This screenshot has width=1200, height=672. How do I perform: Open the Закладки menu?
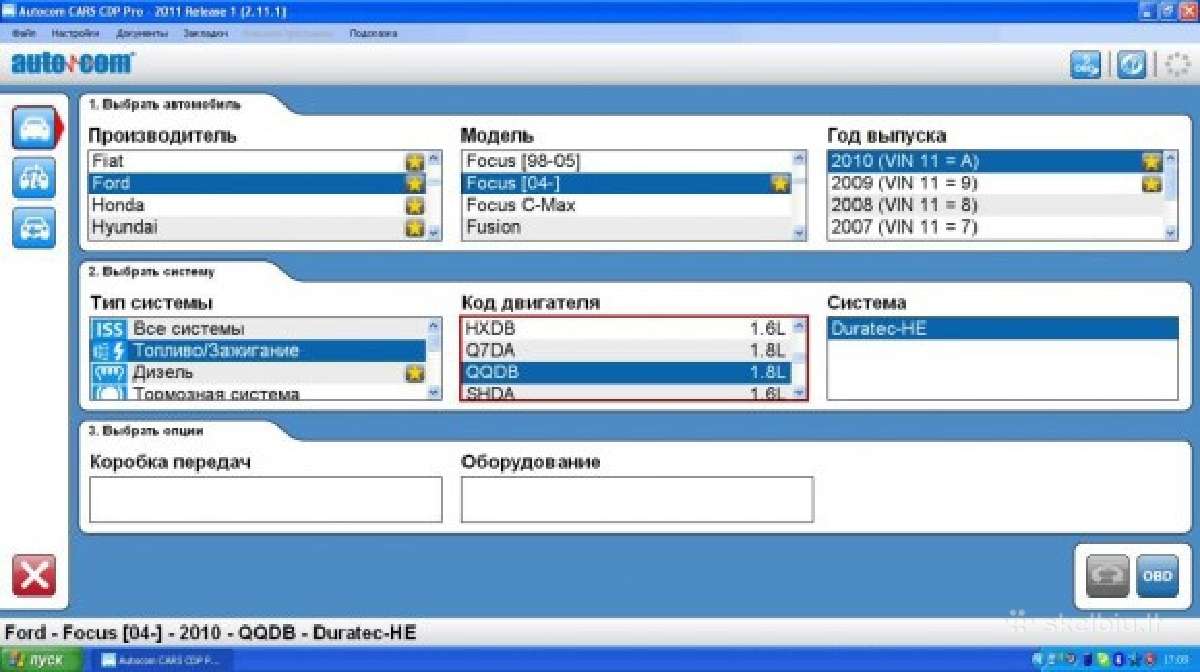205,33
